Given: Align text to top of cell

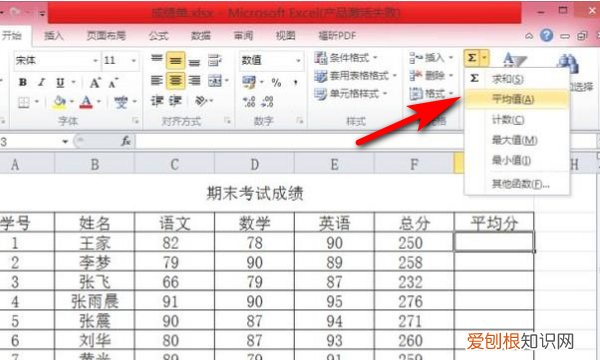Looking at the screenshot, I should click(157, 60).
